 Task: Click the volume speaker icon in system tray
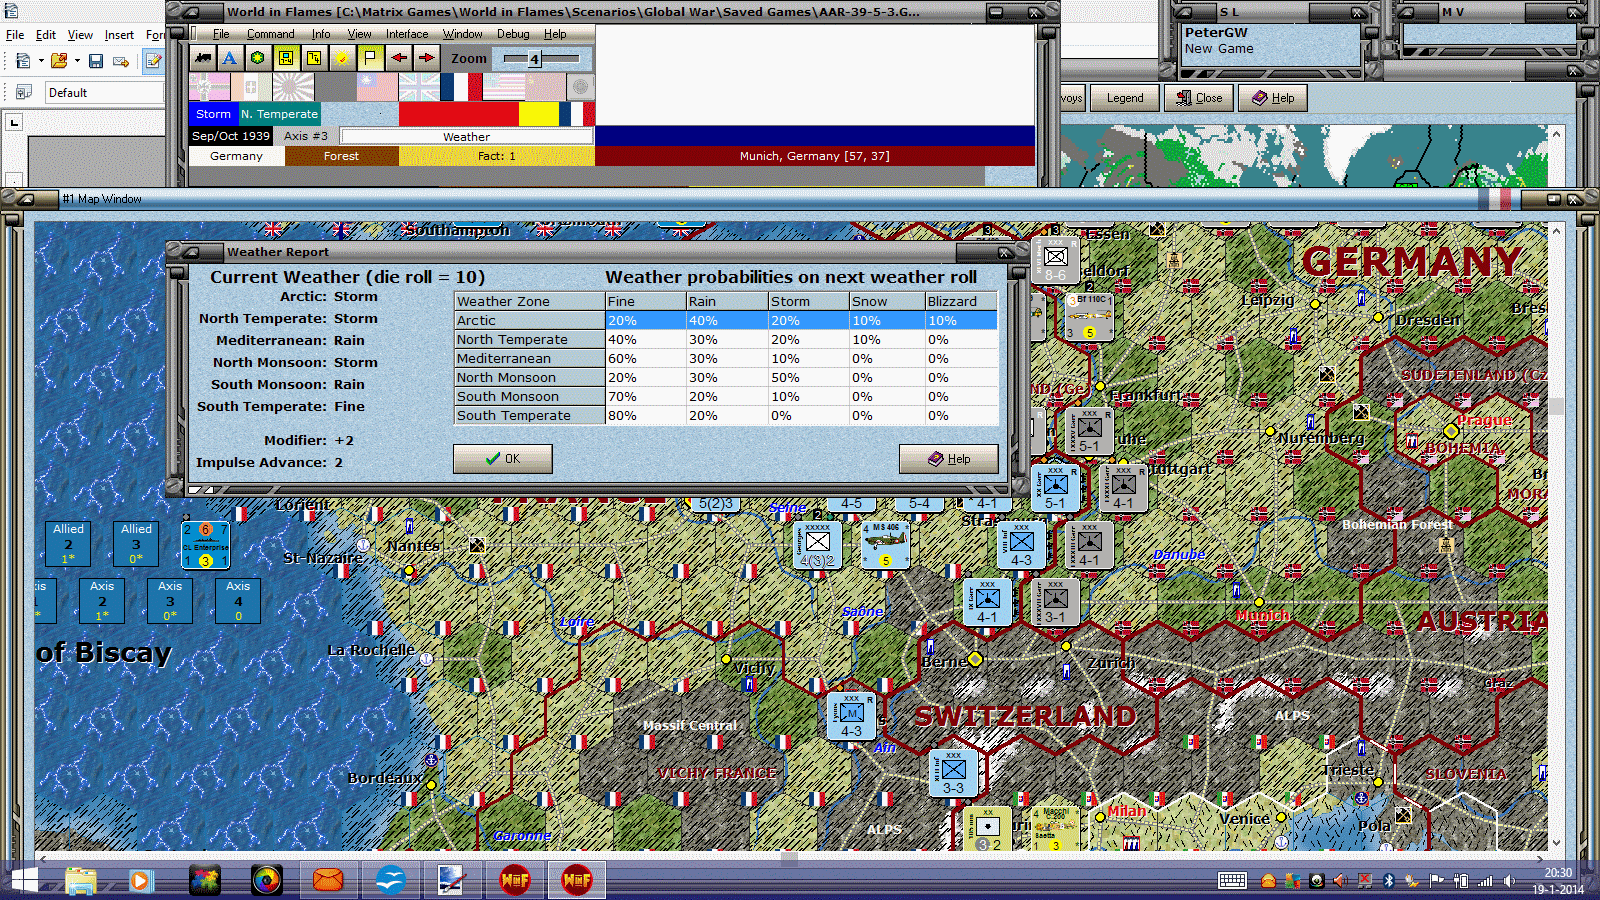click(1509, 881)
